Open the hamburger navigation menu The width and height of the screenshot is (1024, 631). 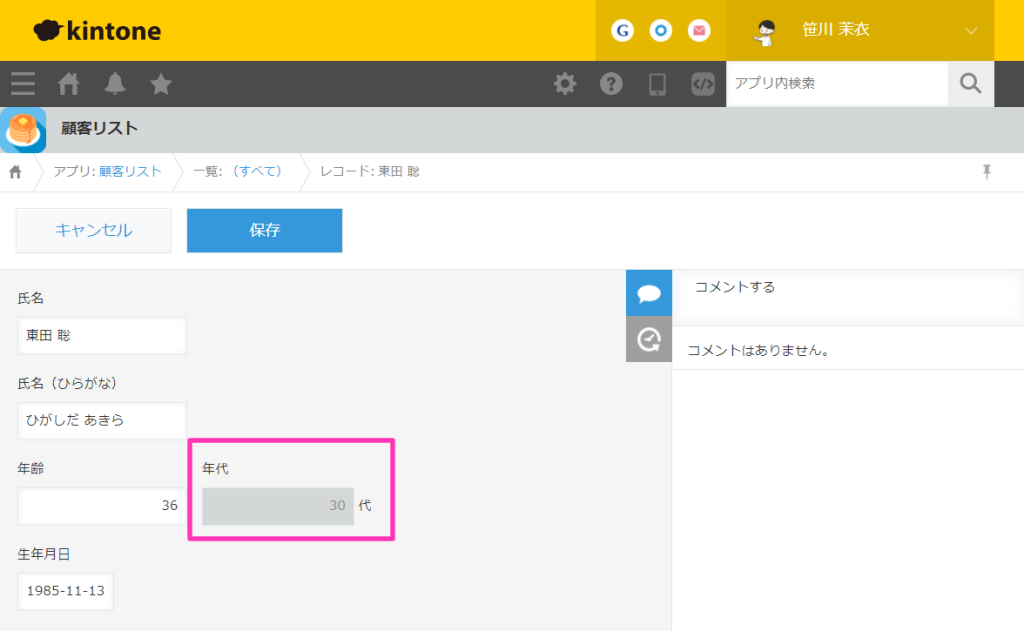point(23,84)
